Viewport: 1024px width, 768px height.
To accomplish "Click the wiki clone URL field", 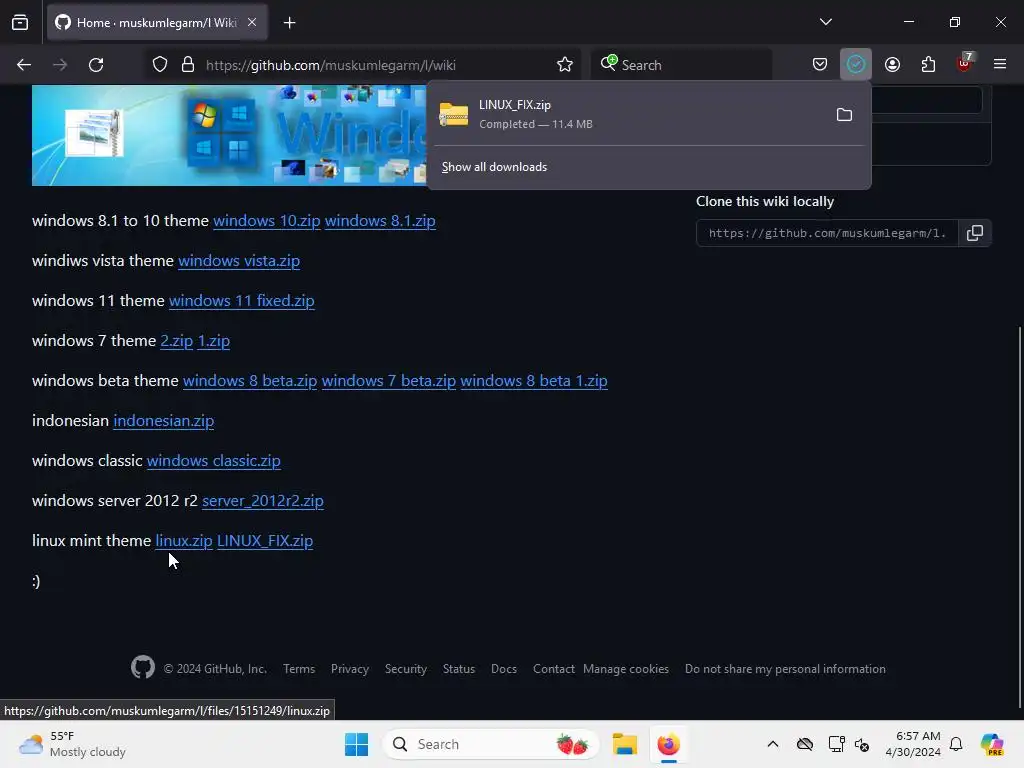I will (827, 233).
